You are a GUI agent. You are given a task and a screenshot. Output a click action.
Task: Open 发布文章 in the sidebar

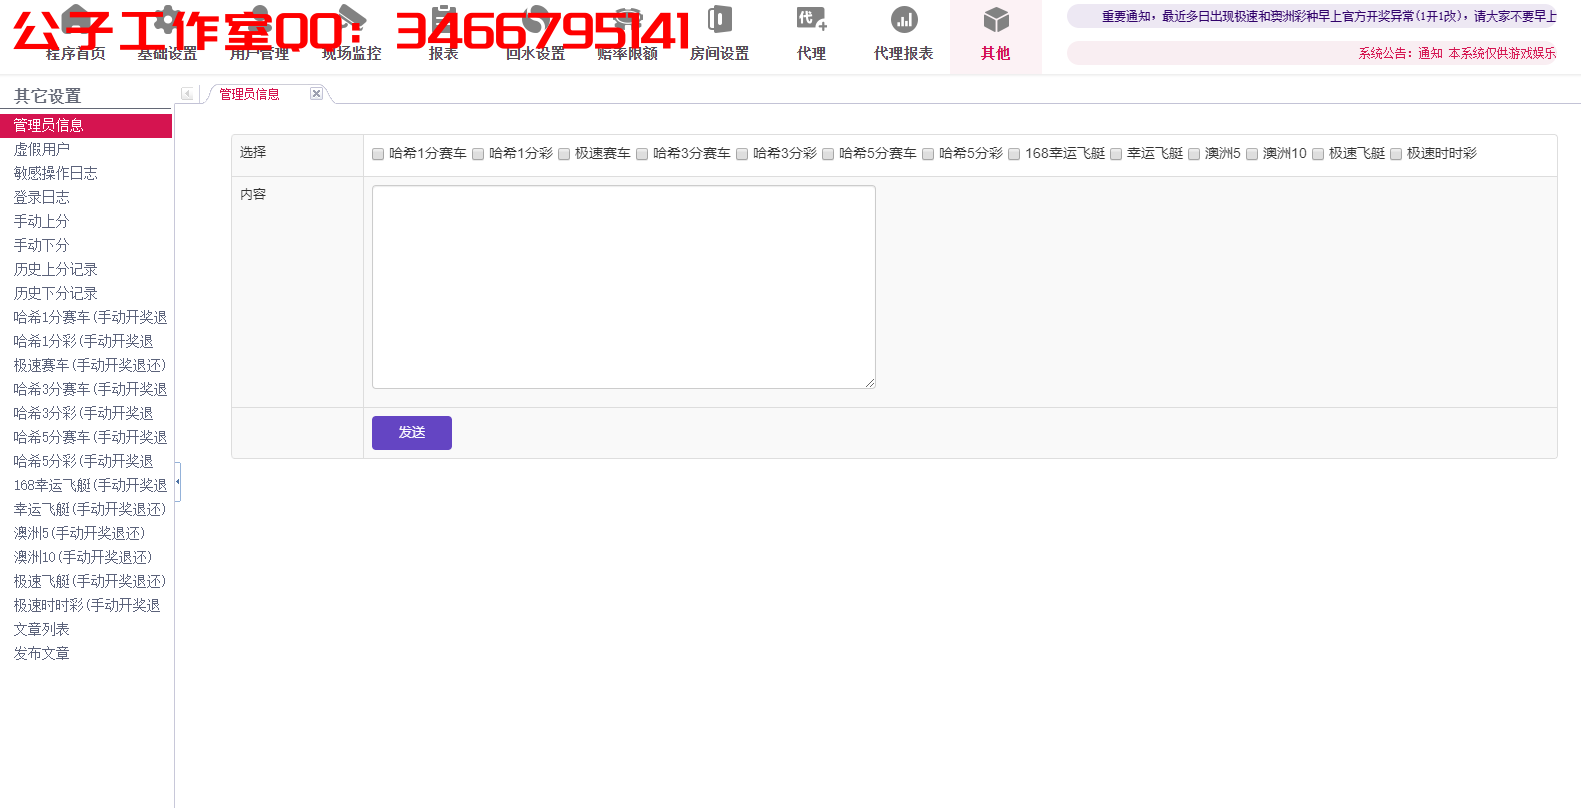point(42,653)
